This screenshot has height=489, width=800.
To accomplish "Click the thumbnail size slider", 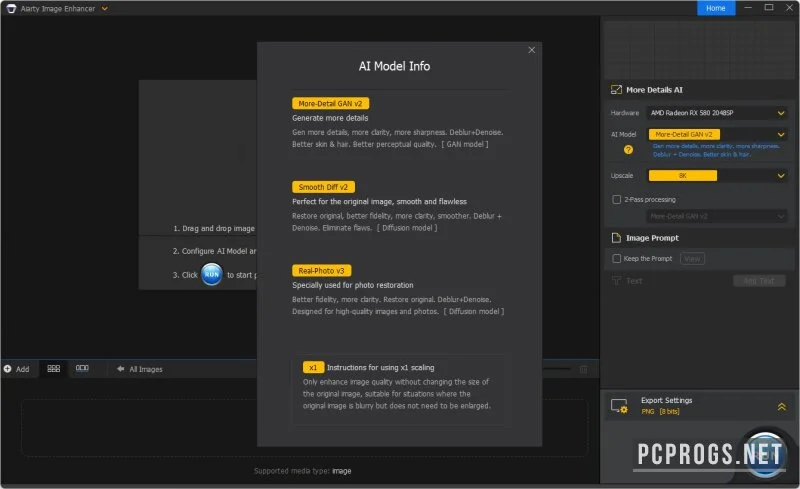I will pyautogui.click(x=556, y=369).
